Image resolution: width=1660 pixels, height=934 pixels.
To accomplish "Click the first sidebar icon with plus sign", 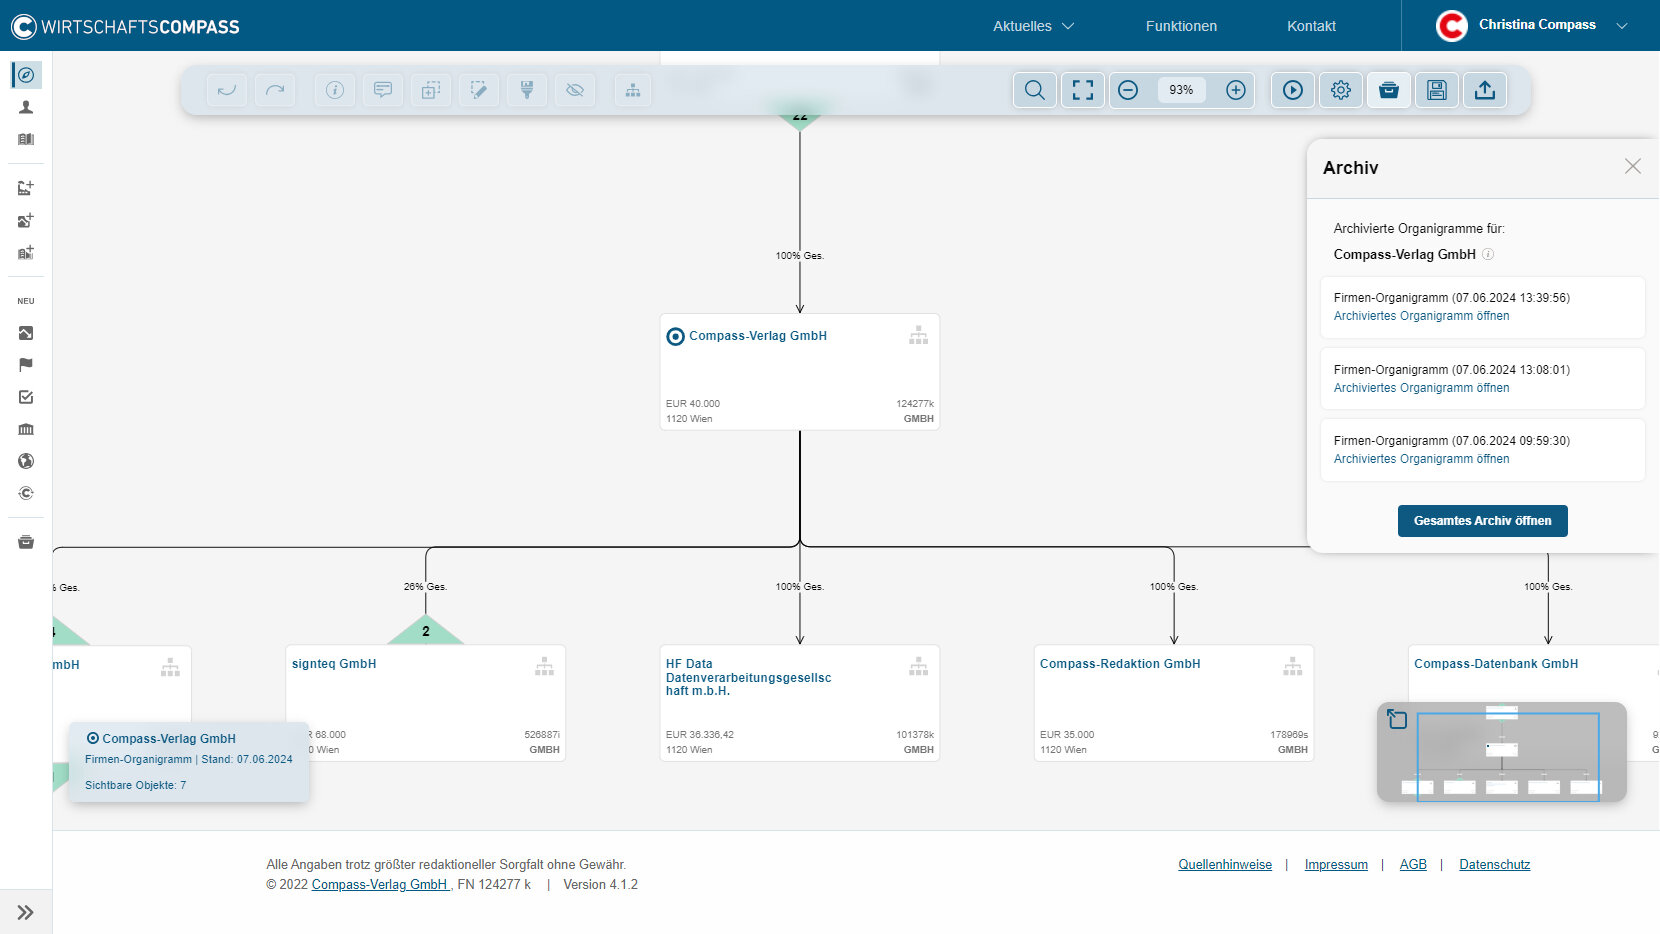I will pyautogui.click(x=26, y=187).
